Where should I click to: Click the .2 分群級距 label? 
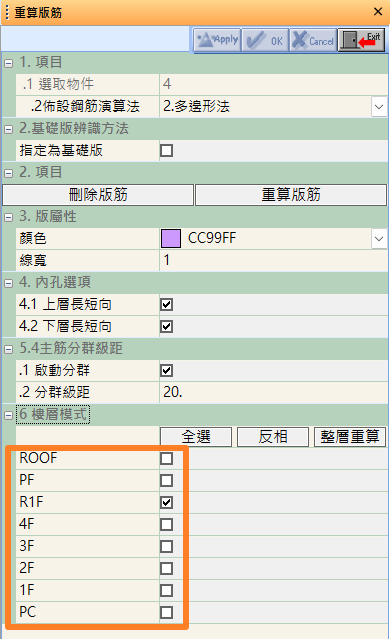point(54,392)
